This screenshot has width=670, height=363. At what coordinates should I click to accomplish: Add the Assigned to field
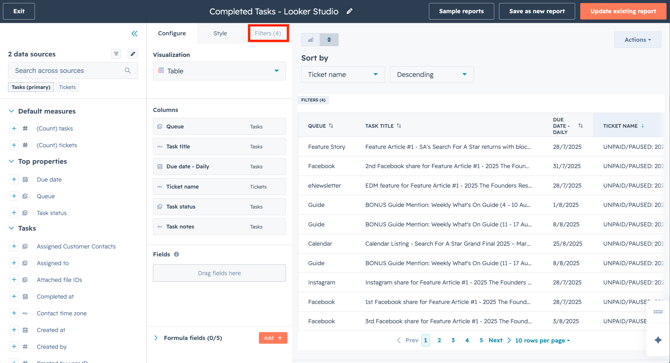click(x=14, y=263)
